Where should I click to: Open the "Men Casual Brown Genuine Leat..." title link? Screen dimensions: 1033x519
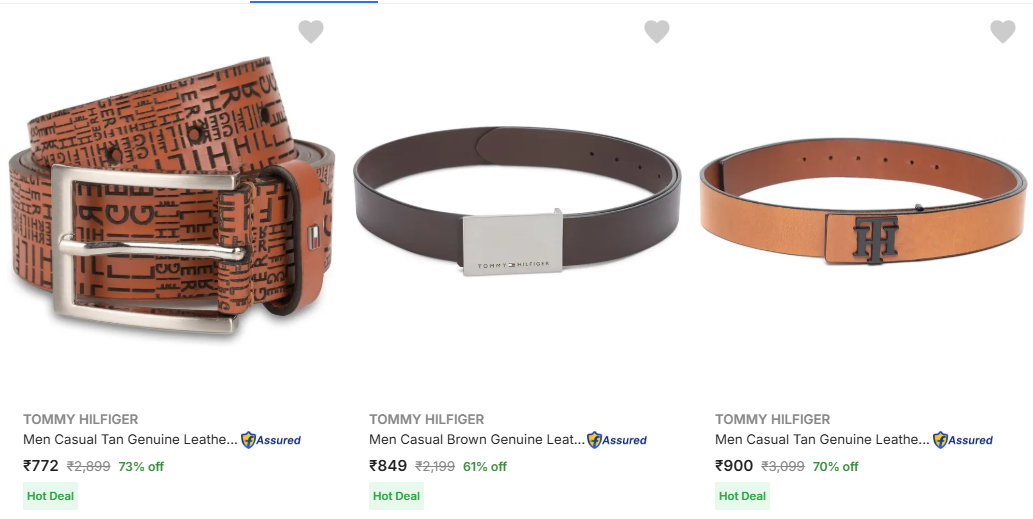click(476, 440)
